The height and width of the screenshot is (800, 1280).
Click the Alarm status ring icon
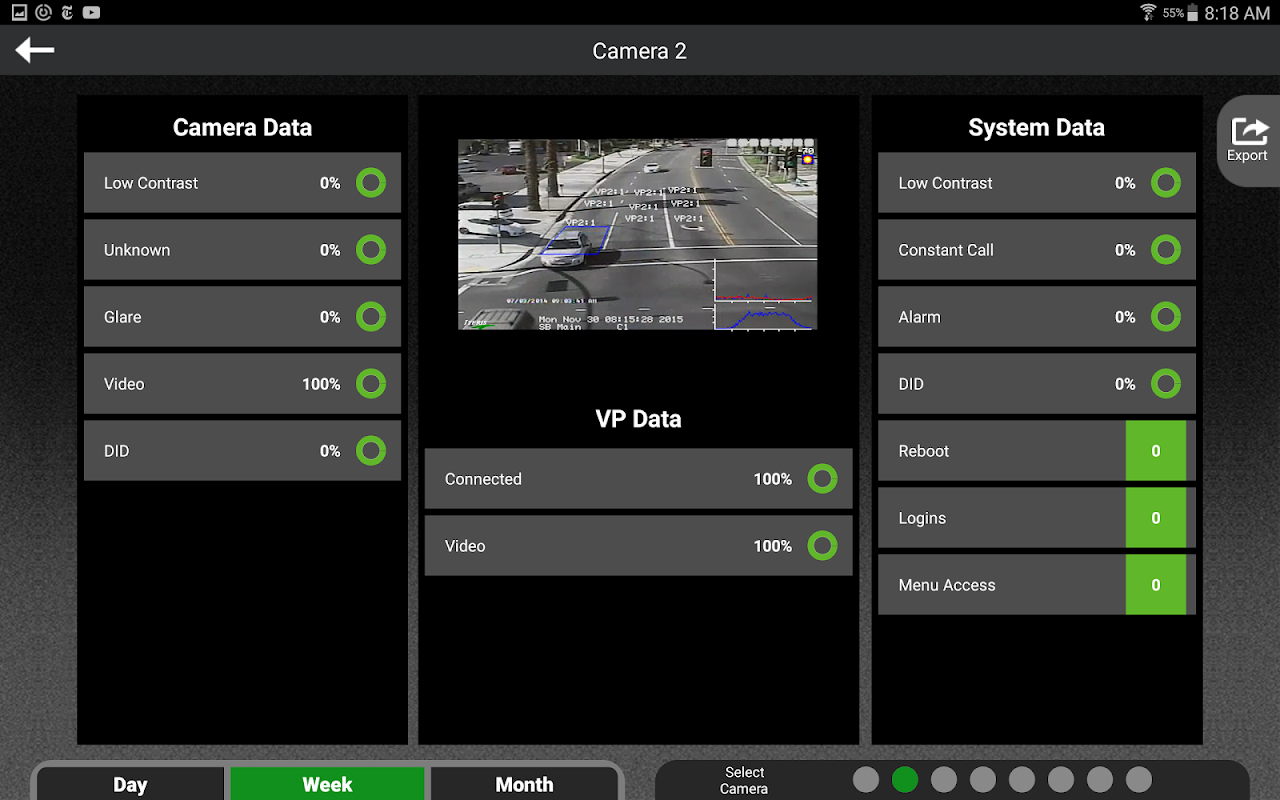tap(1166, 317)
